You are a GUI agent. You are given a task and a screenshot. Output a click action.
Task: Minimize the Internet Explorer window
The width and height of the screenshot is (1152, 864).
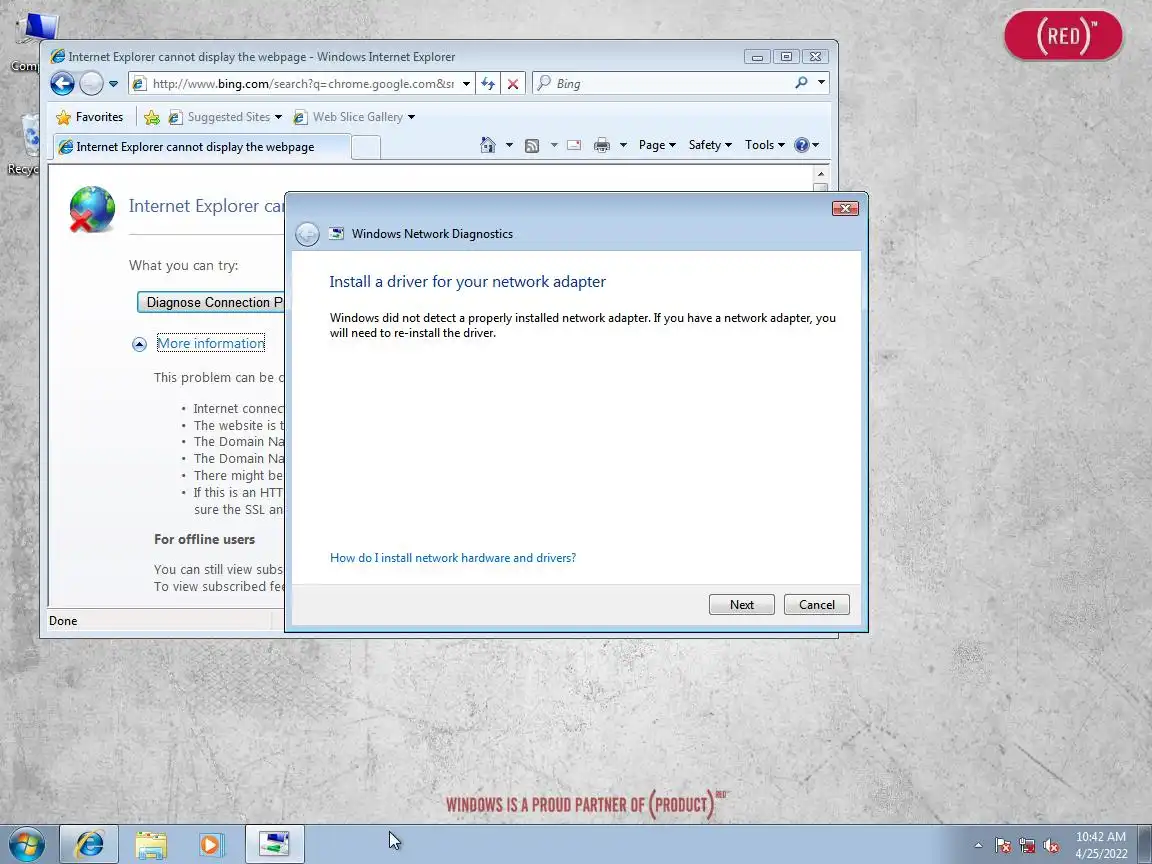pyautogui.click(x=757, y=57)
